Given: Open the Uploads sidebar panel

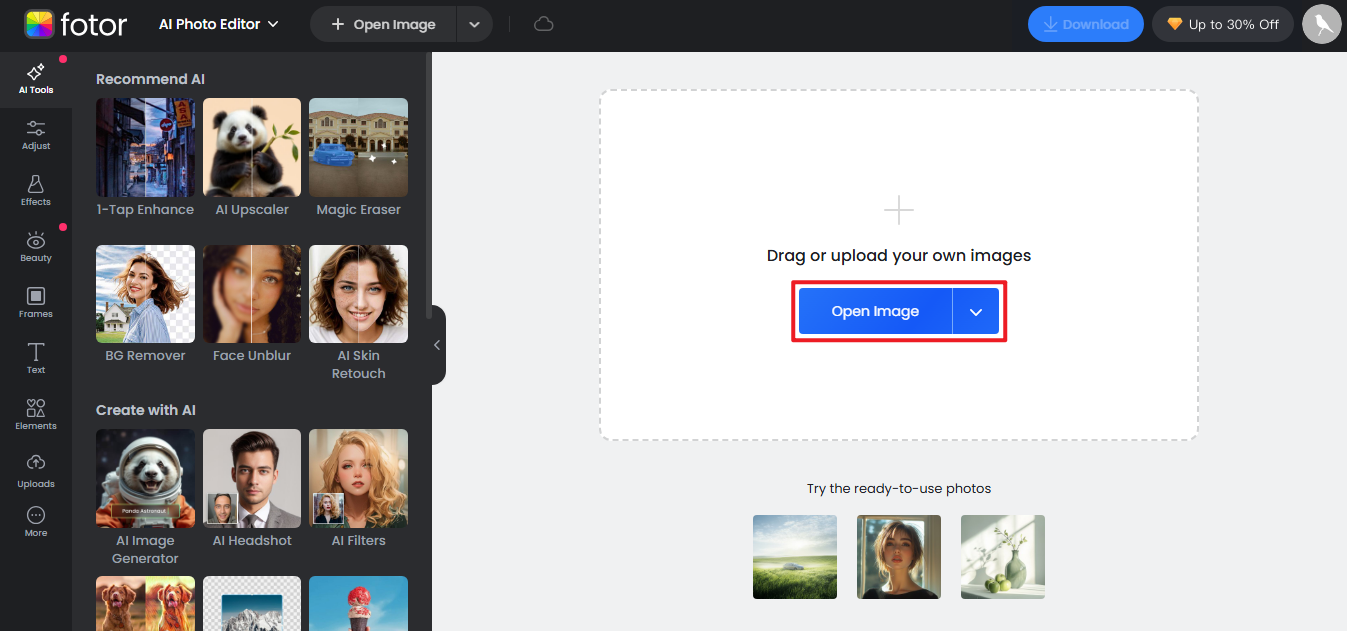Looking at the screenshot, I should [x=36, y=471].
